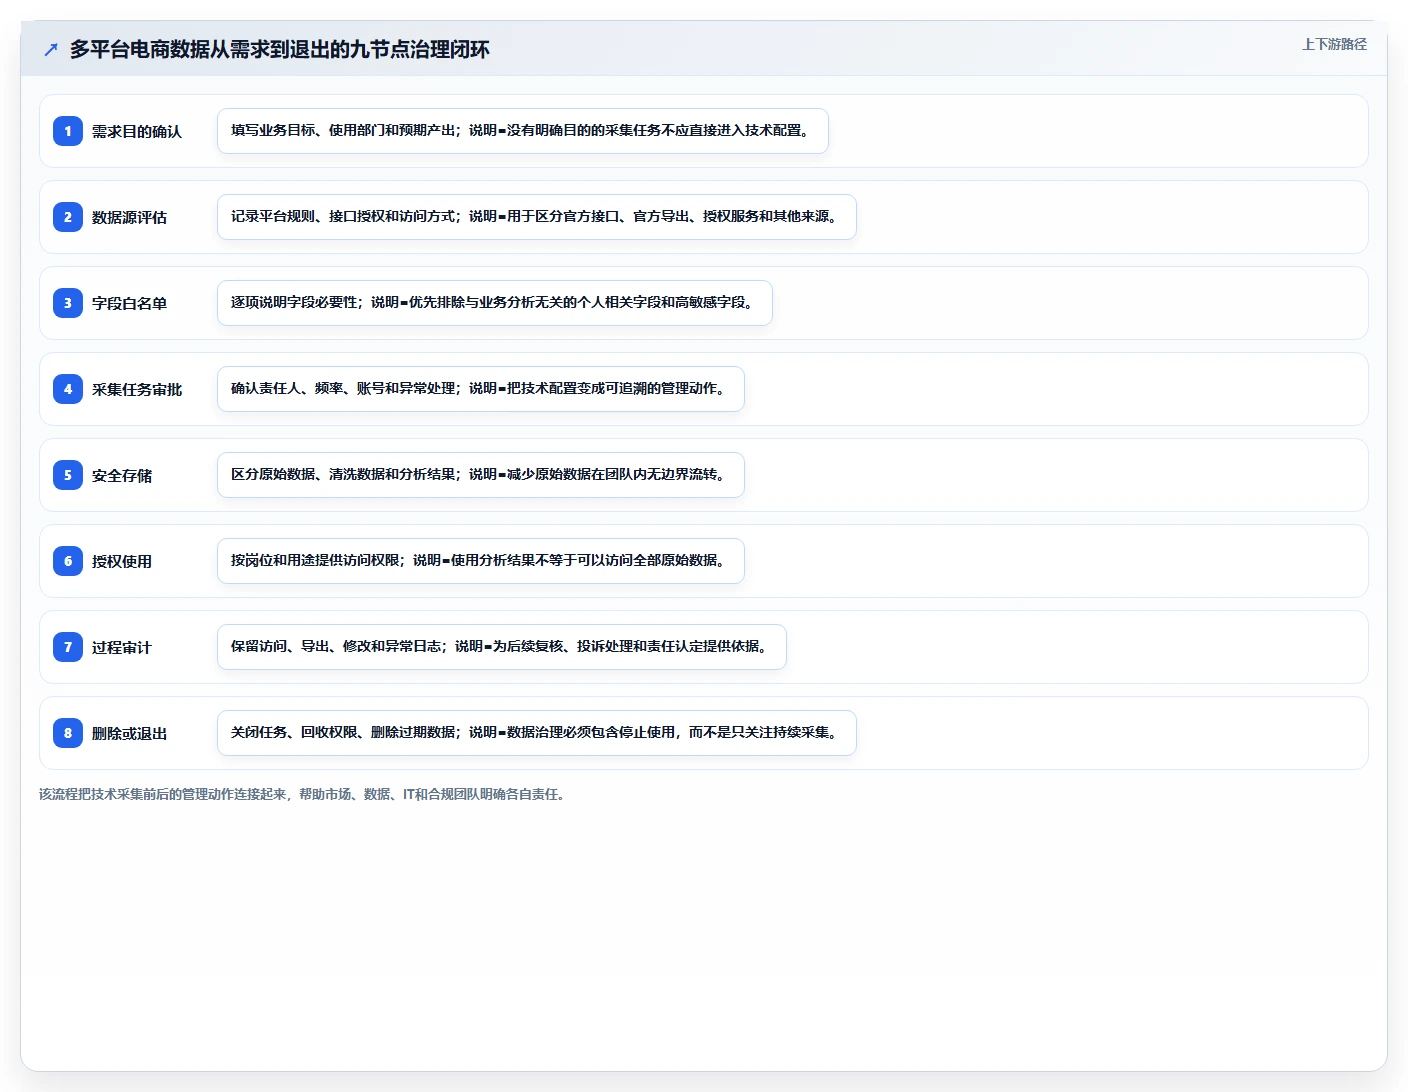Viewport: 1408px width, 1092px height.
Task: Click step badge number 3
Action: click(68, 303)
